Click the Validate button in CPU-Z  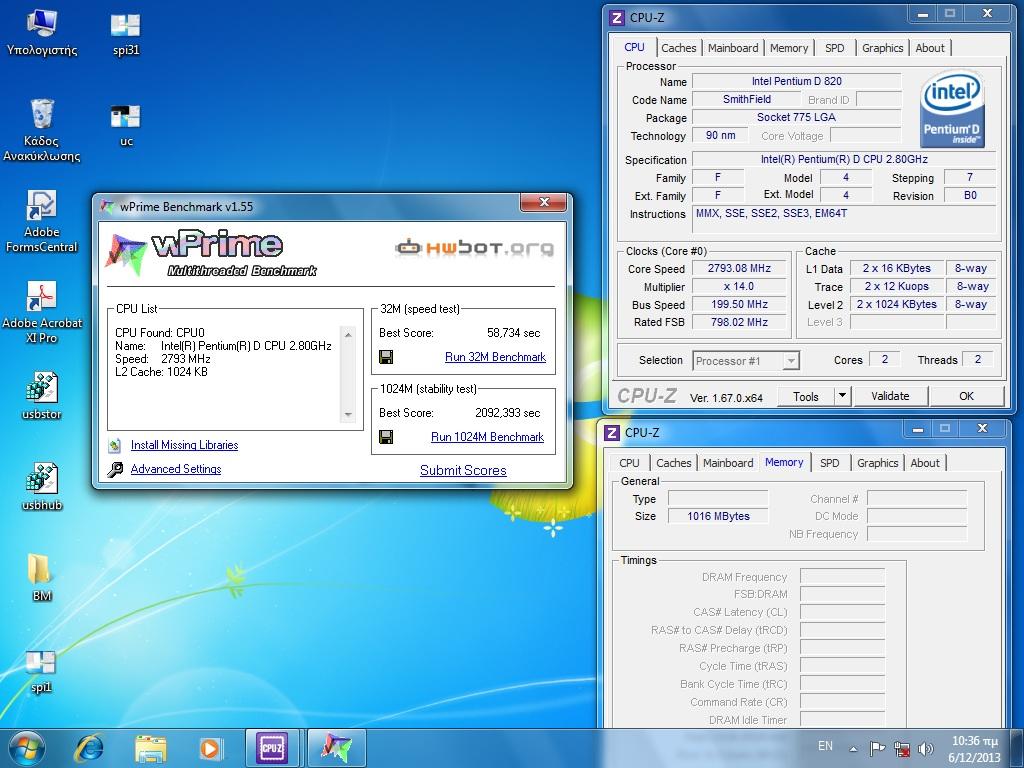pyautogui.click(x=889, y=396)
